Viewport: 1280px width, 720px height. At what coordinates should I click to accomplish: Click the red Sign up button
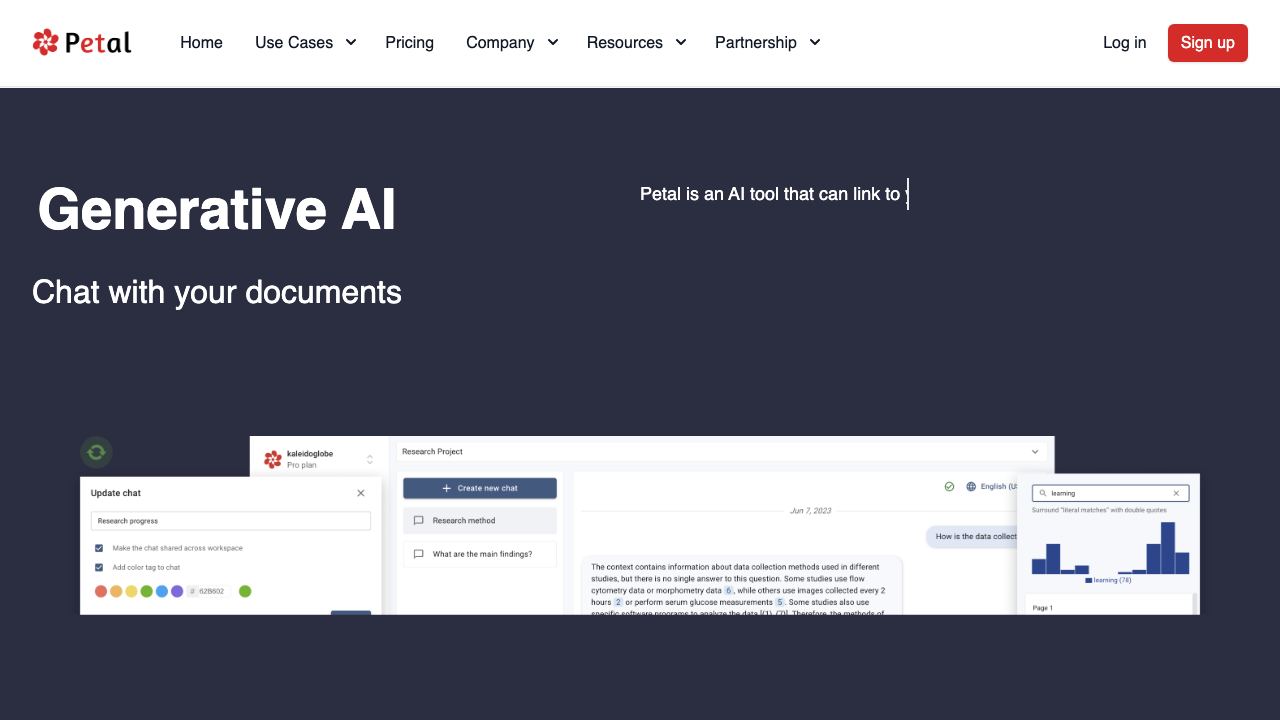click(1208, 43)
